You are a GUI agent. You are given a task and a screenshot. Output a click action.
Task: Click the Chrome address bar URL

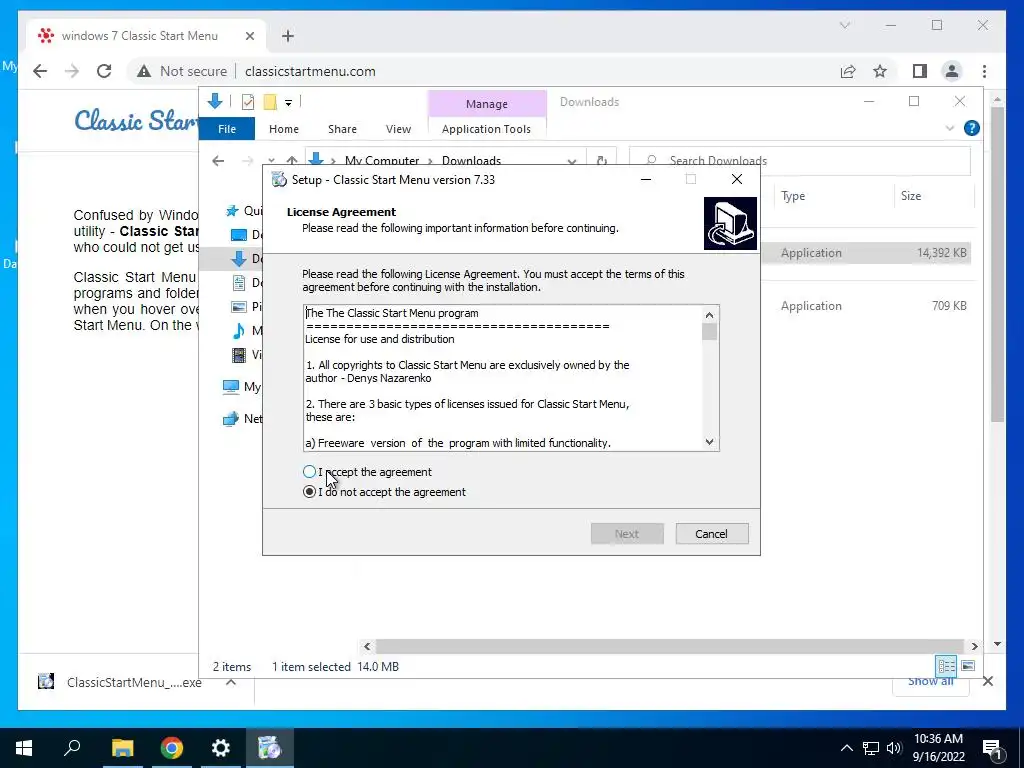tap(310, 71)
